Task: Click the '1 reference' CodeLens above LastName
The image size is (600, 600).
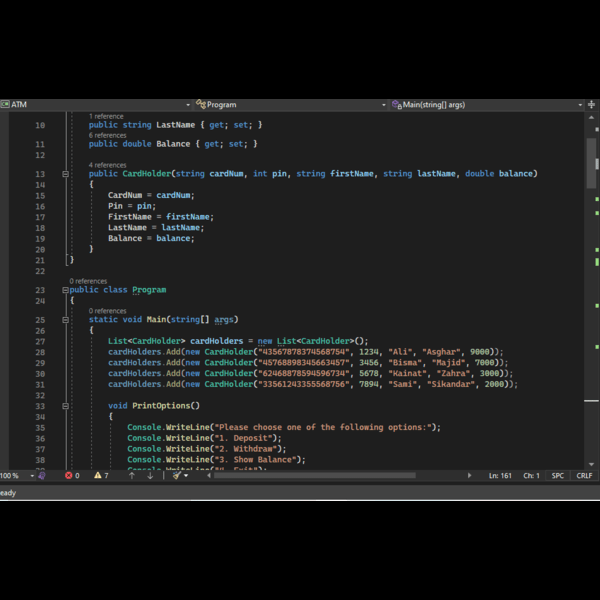Action: (106, 116)
